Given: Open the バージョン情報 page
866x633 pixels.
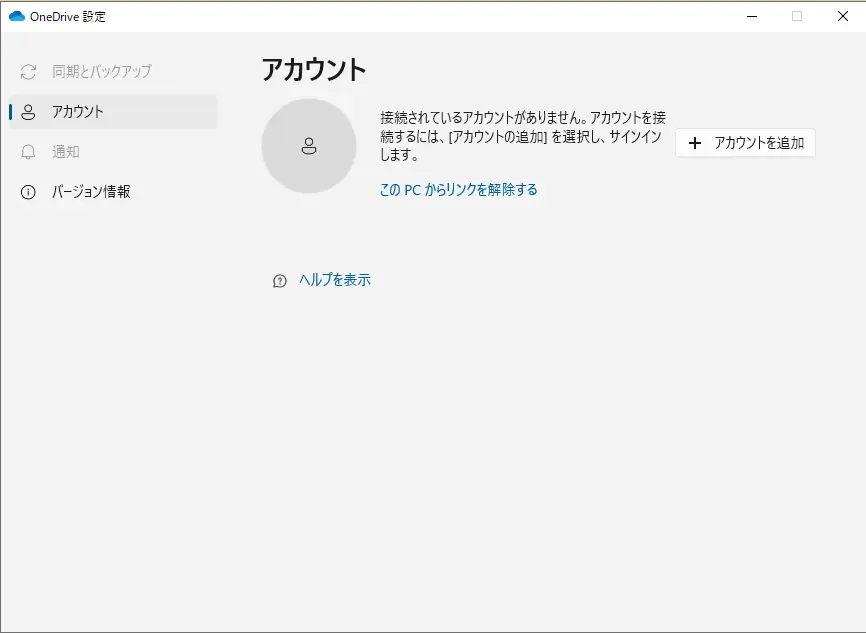Looking at the screenshot, I should tap(91, 192).
